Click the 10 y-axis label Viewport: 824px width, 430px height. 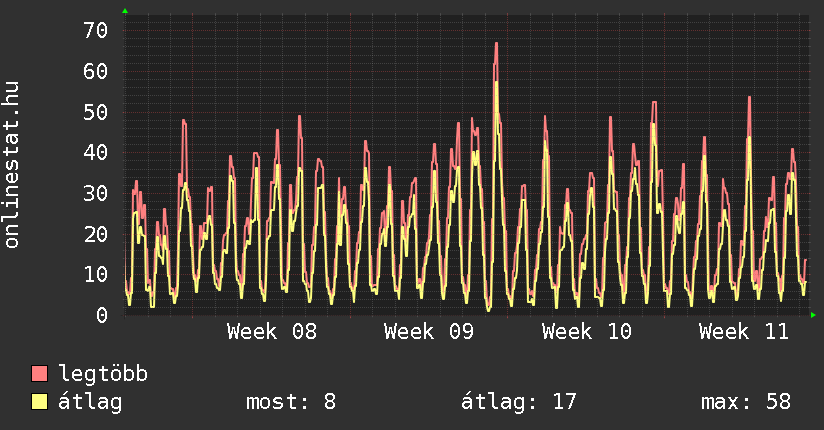95,274
